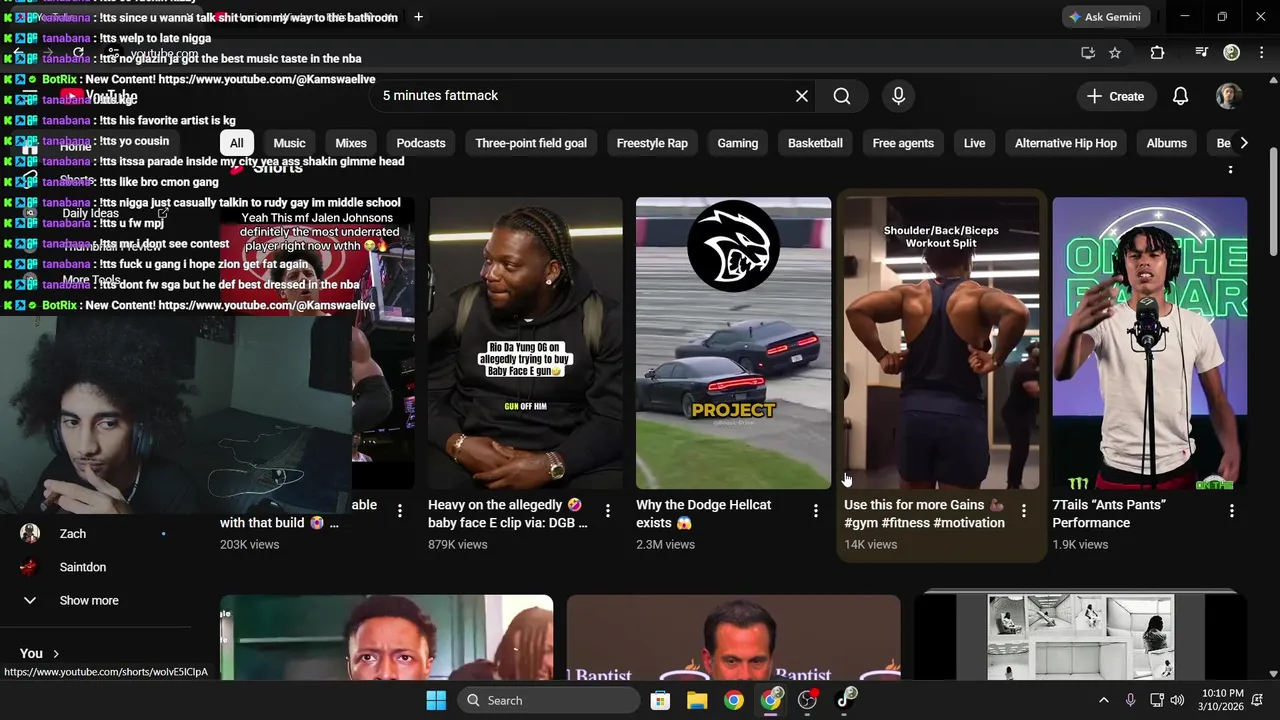Screen dimensions: 1280x720
Task: Open the Windows Start menu
Action: click(x=436, y=700)
